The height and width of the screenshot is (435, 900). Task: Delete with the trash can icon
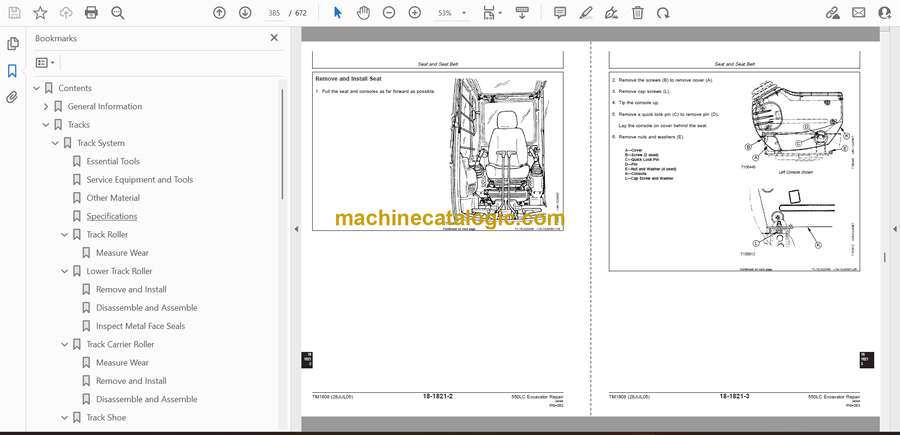(638, 13)
